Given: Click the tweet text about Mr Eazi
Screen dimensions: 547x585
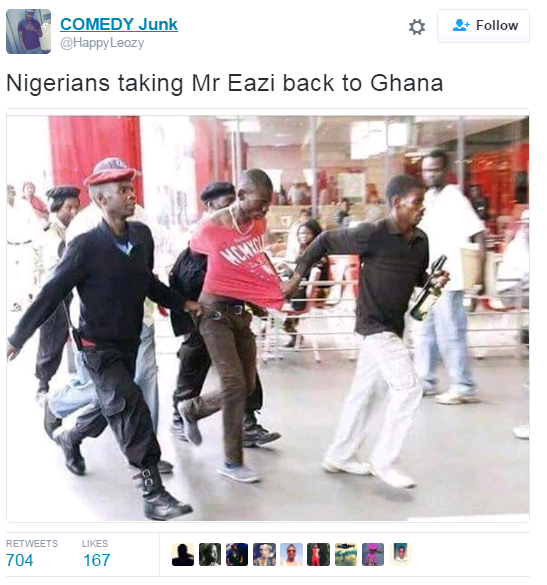Looking at the screenshot, I should 225,83.
